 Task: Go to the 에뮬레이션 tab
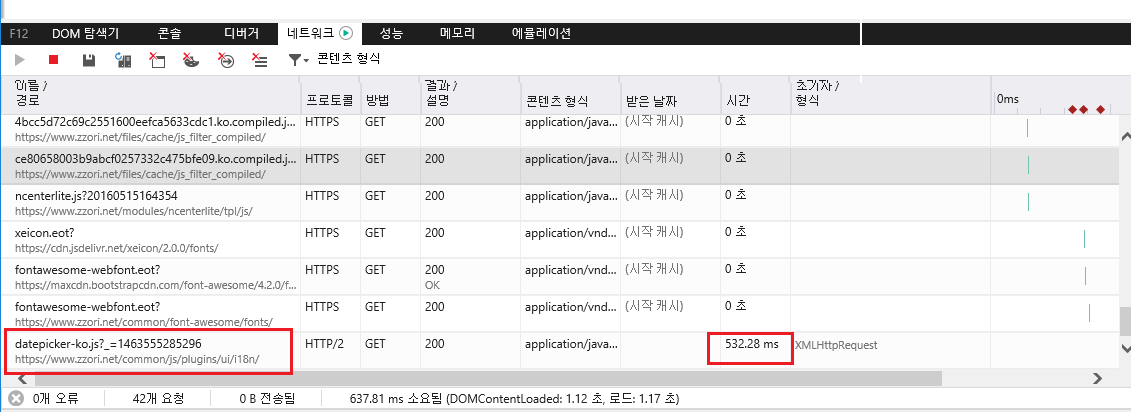point(541,33)
